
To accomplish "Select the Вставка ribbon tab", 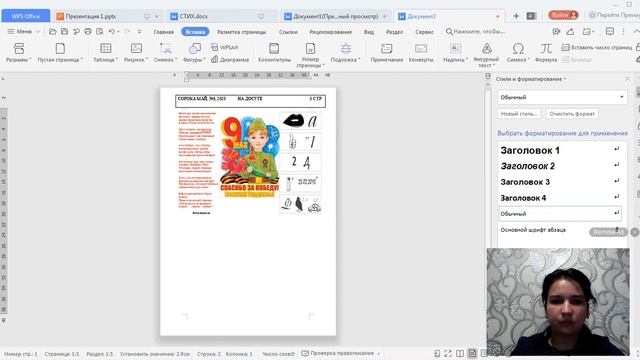I will click(x=195, y=32).
